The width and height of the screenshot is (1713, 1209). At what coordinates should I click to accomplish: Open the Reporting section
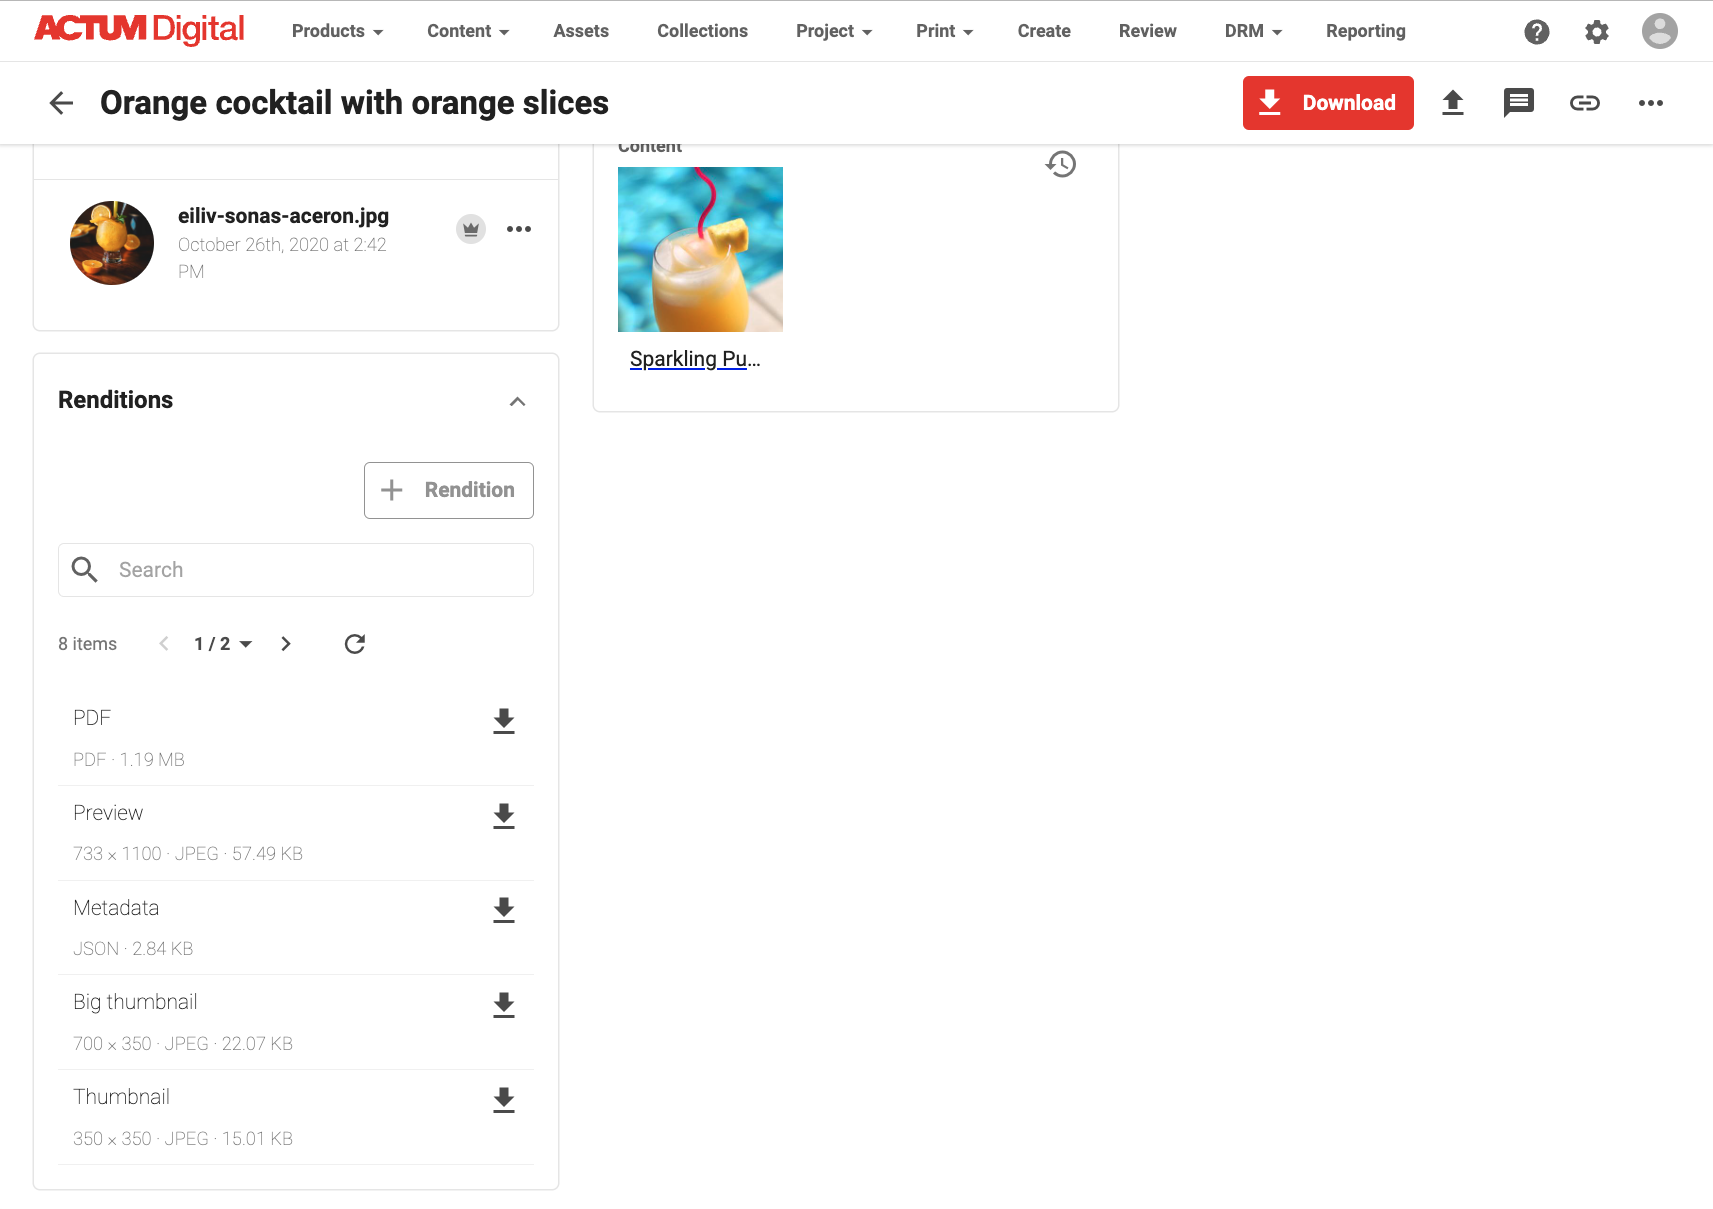tap(1365, 31)
